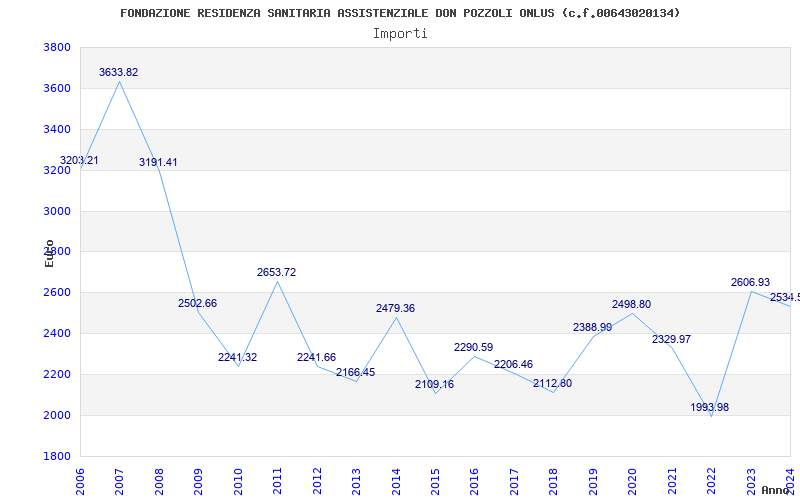Click the 2022 year axis label

click(x=711, y=482)
